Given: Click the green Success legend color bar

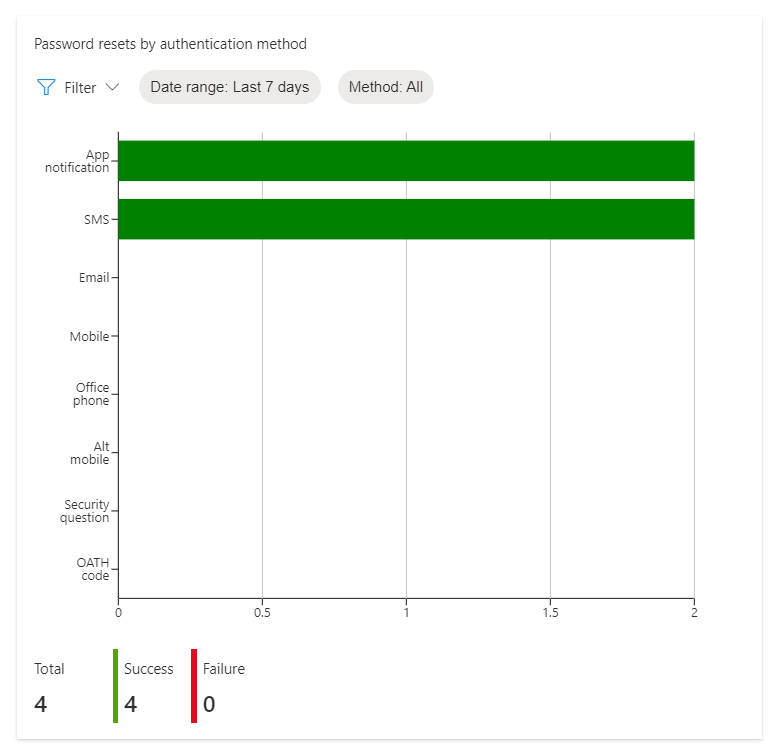Looking at the screenshot, I should [116, 686].
